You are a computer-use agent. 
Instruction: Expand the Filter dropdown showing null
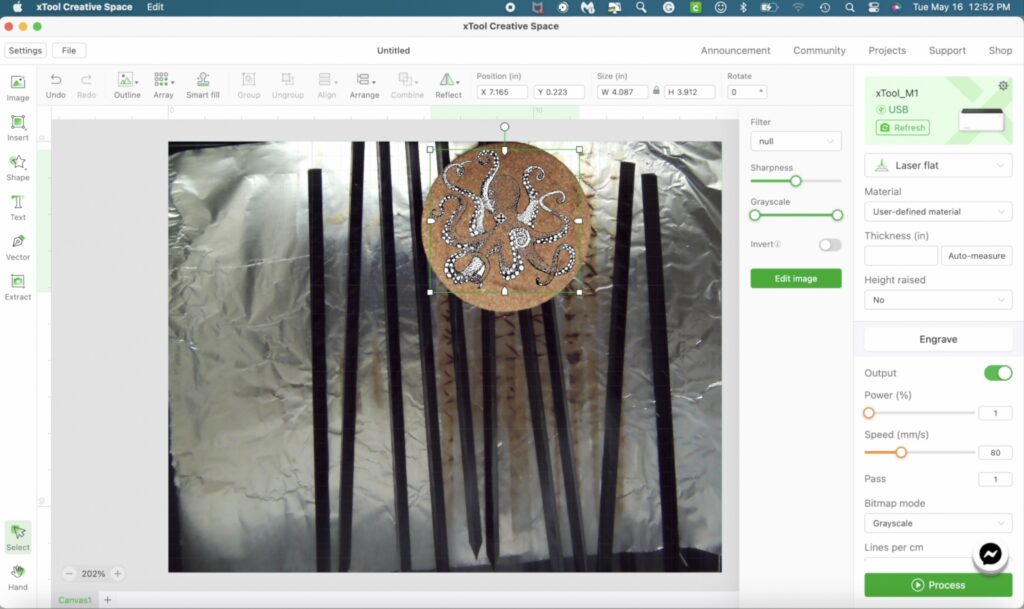[x=795, y=141]
